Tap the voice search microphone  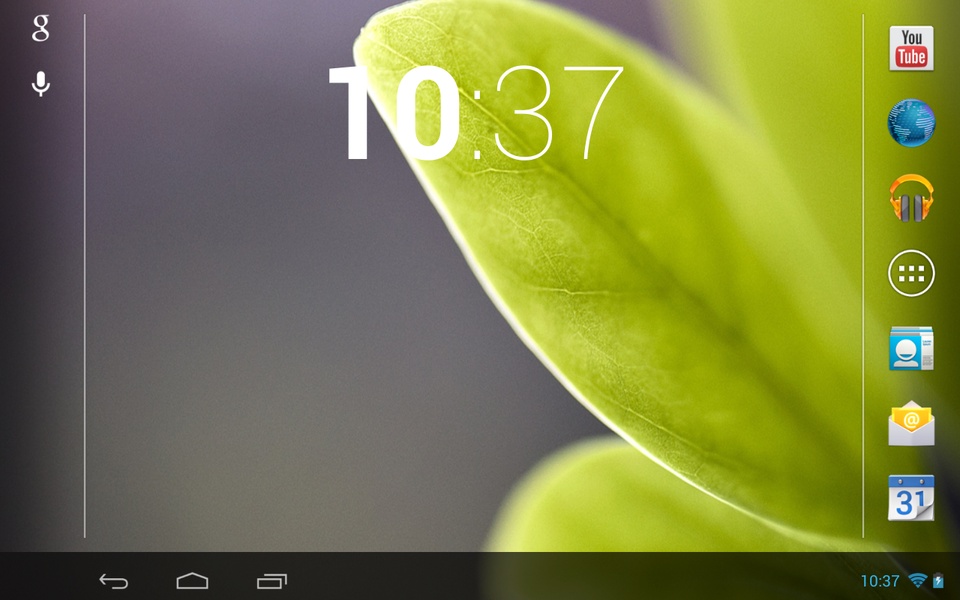(x=40, y=84)
